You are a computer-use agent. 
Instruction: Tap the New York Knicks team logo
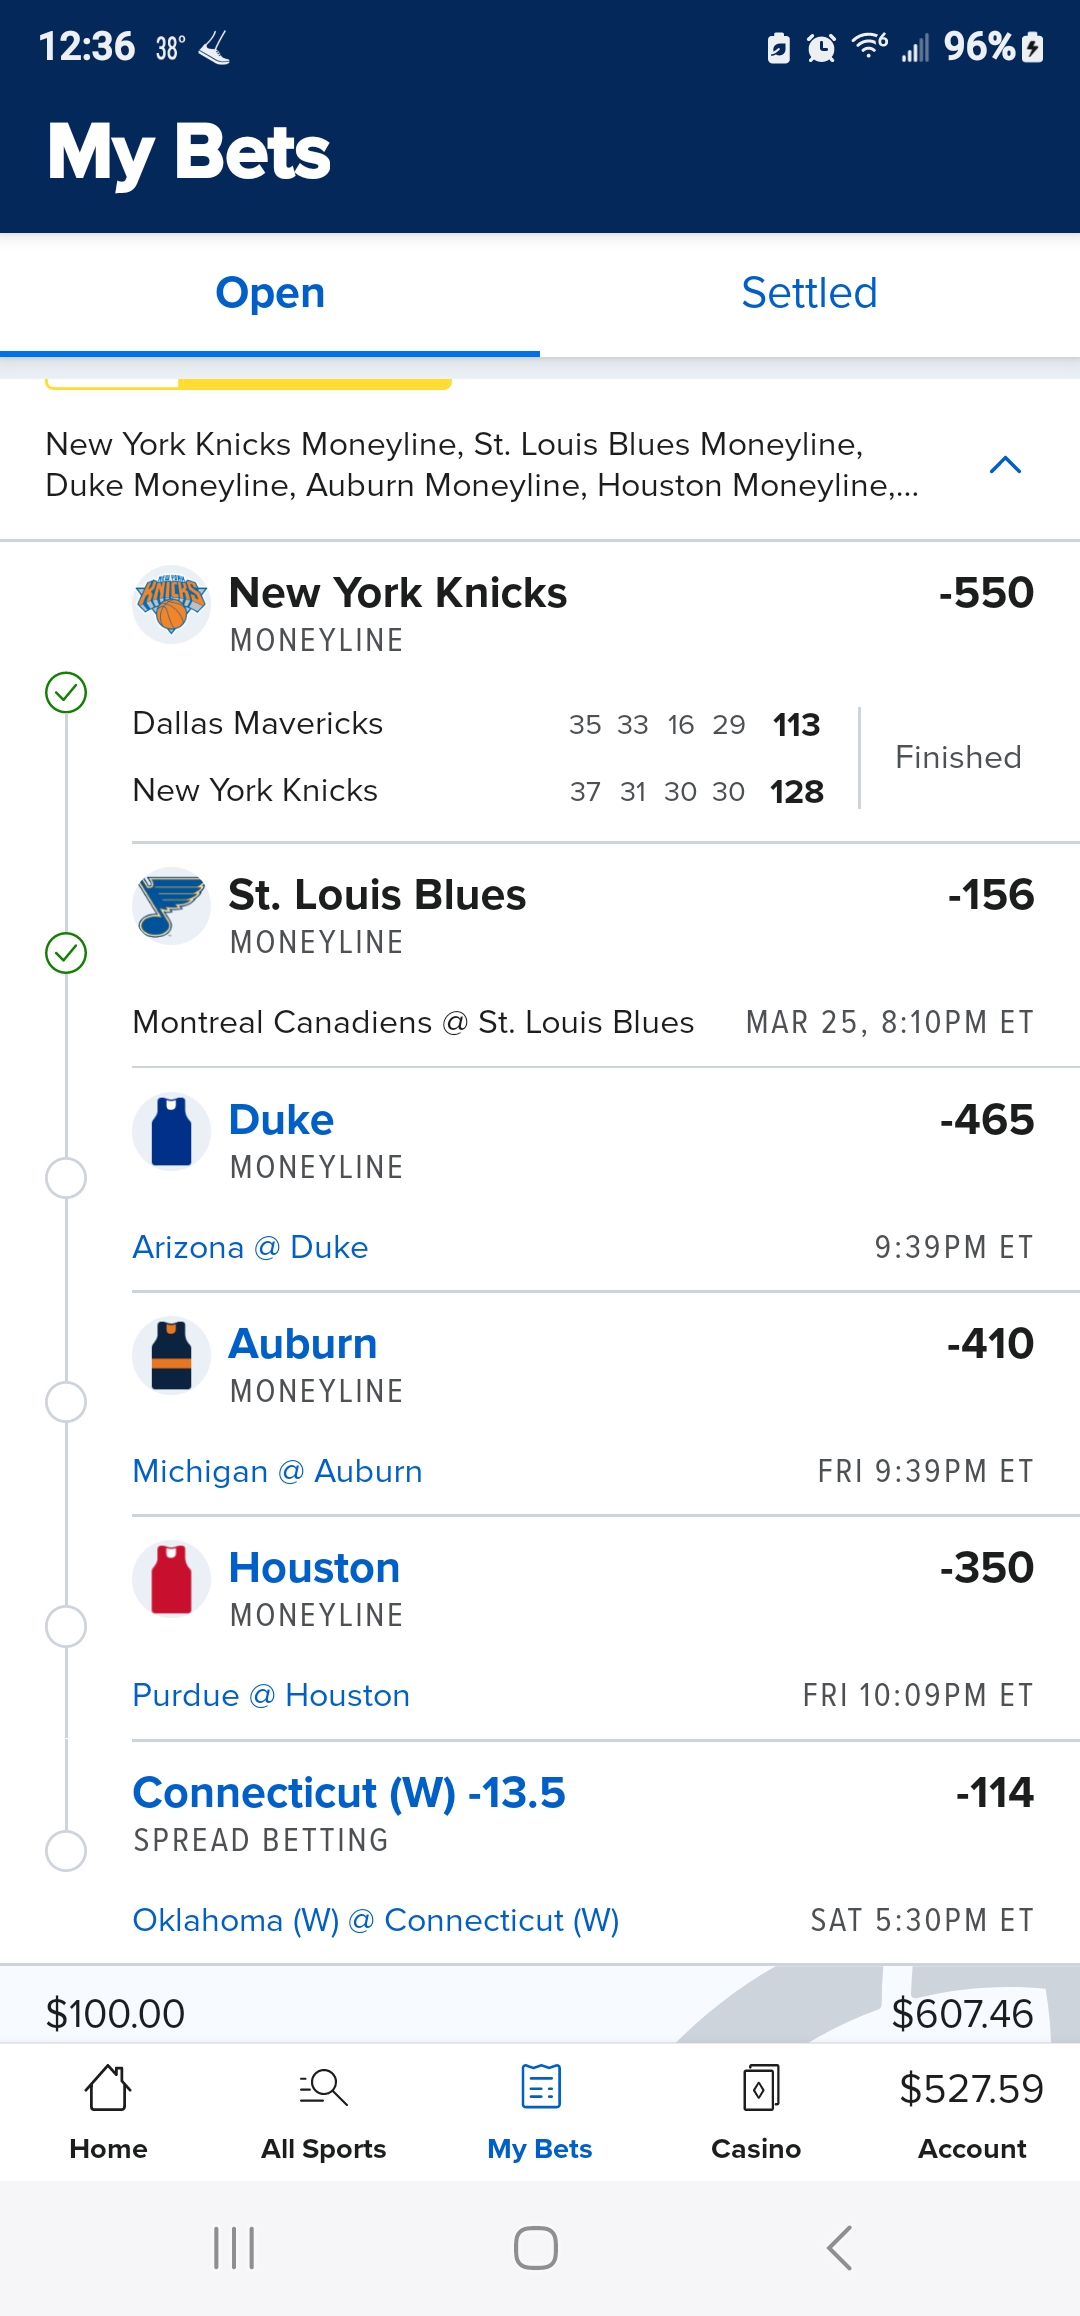tap(171, 604)
